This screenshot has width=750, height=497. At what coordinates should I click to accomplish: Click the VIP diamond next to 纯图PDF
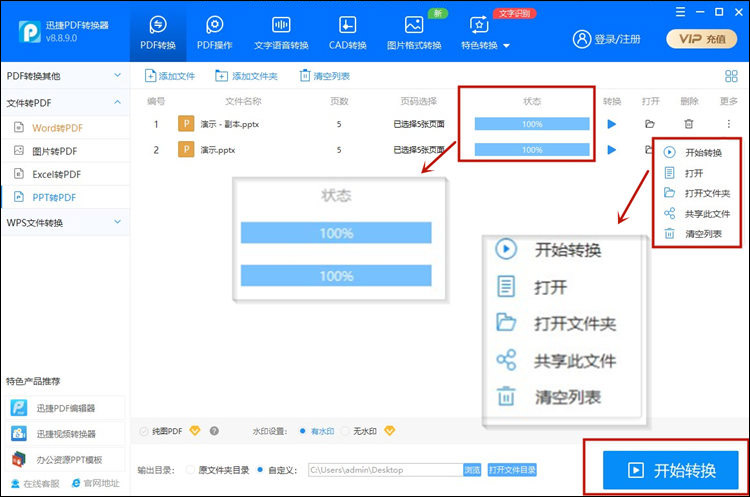coord(195,431)
